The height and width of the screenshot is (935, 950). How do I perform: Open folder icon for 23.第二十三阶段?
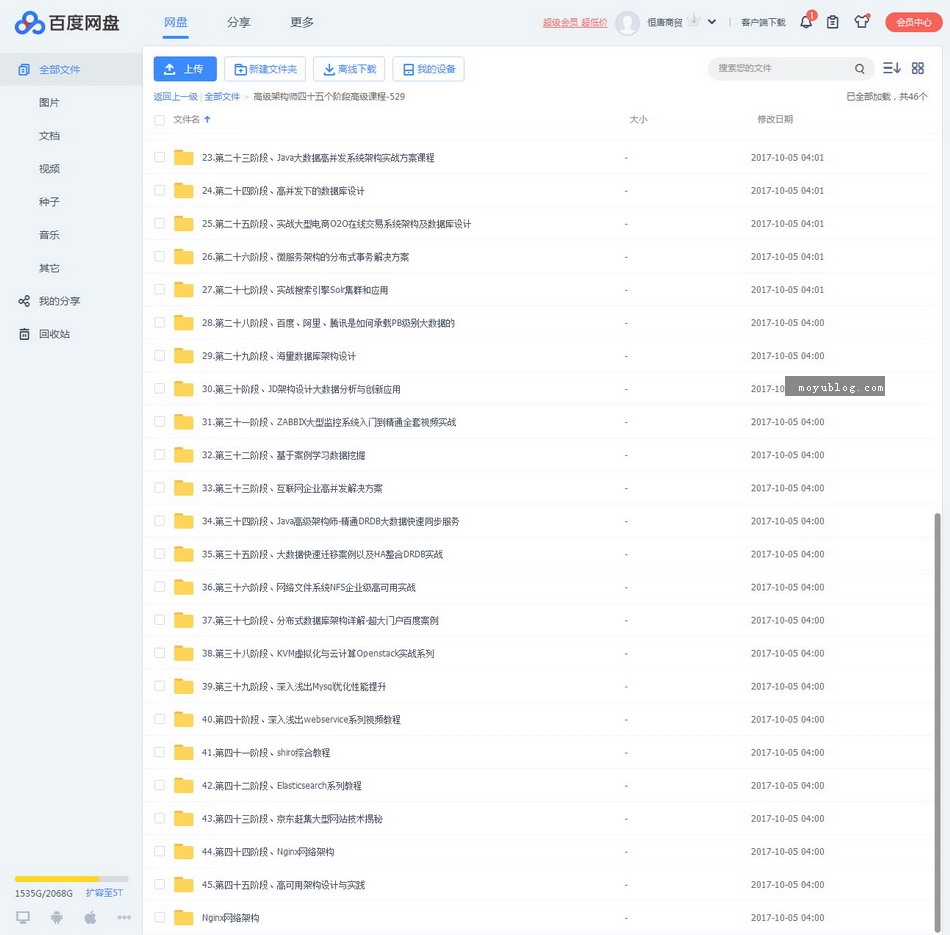(x=184, y=158)
